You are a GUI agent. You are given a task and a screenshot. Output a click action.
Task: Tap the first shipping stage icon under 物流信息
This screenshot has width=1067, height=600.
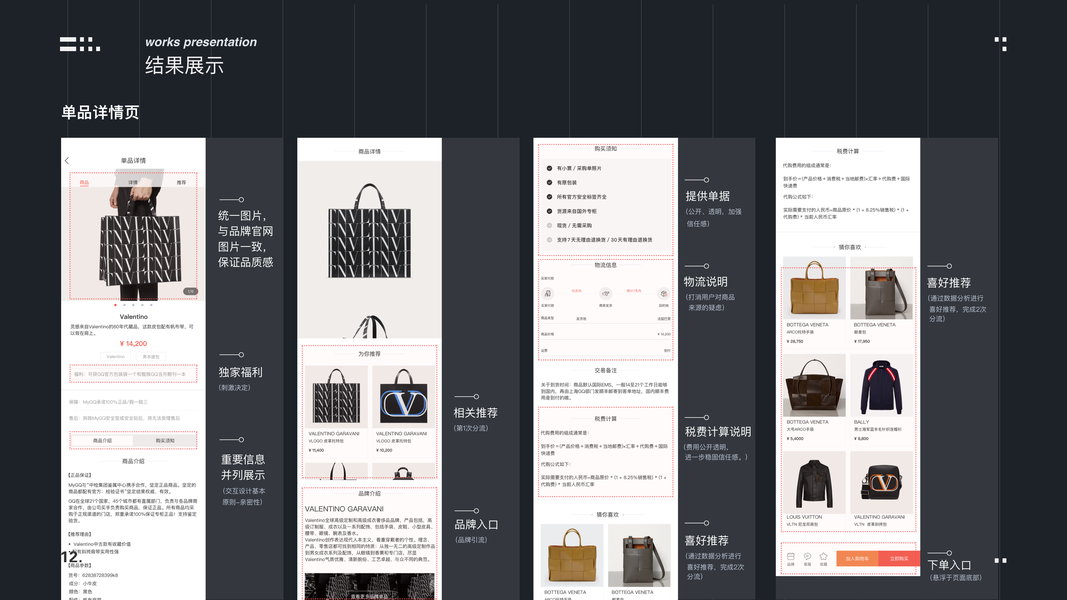coord(548,294)
